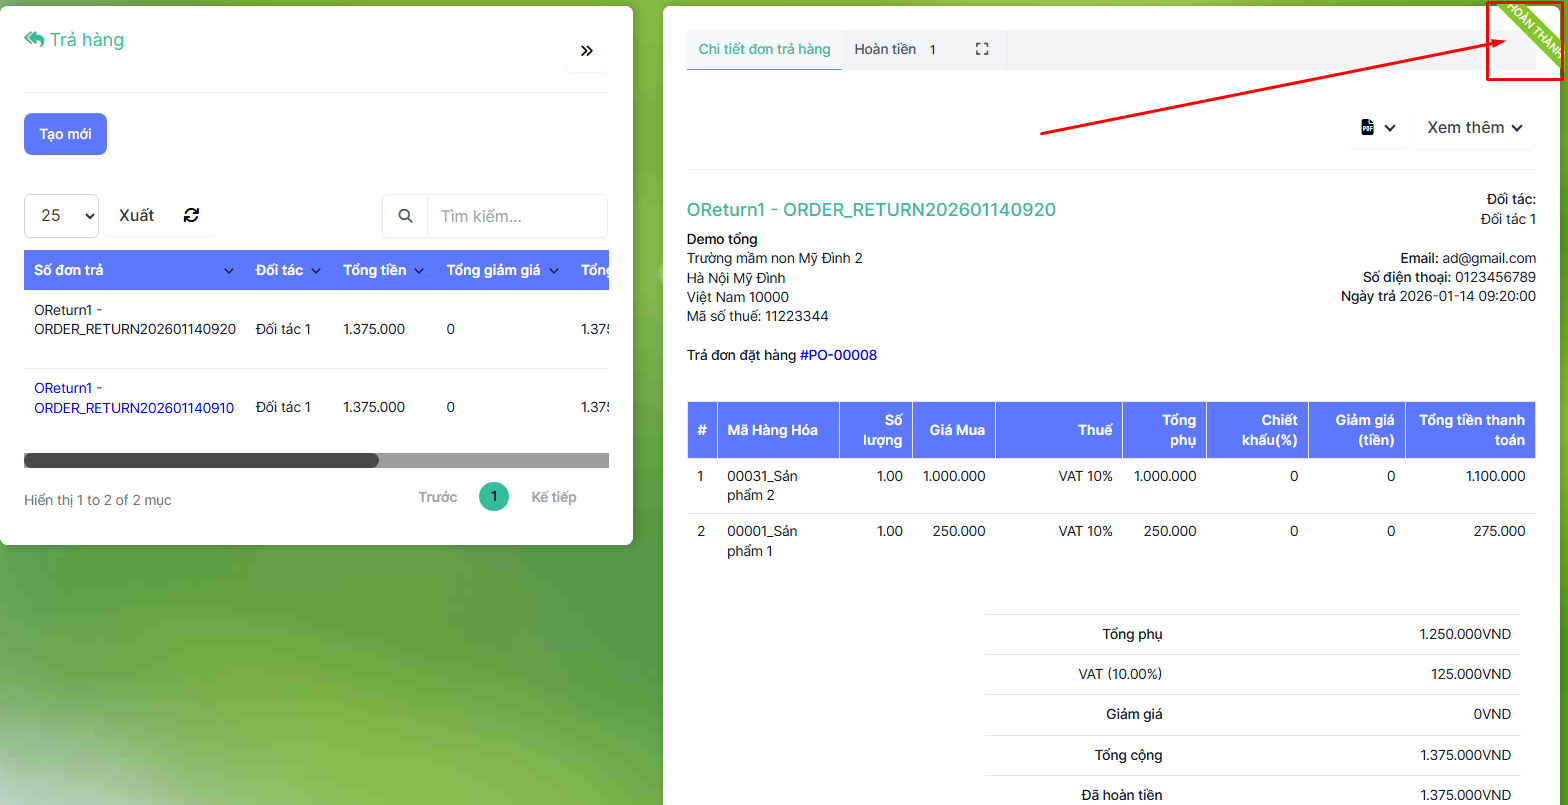1568x805 pixels.
Task: Click the refresh icon beside Xuất
Action: [x=192, y=215]
